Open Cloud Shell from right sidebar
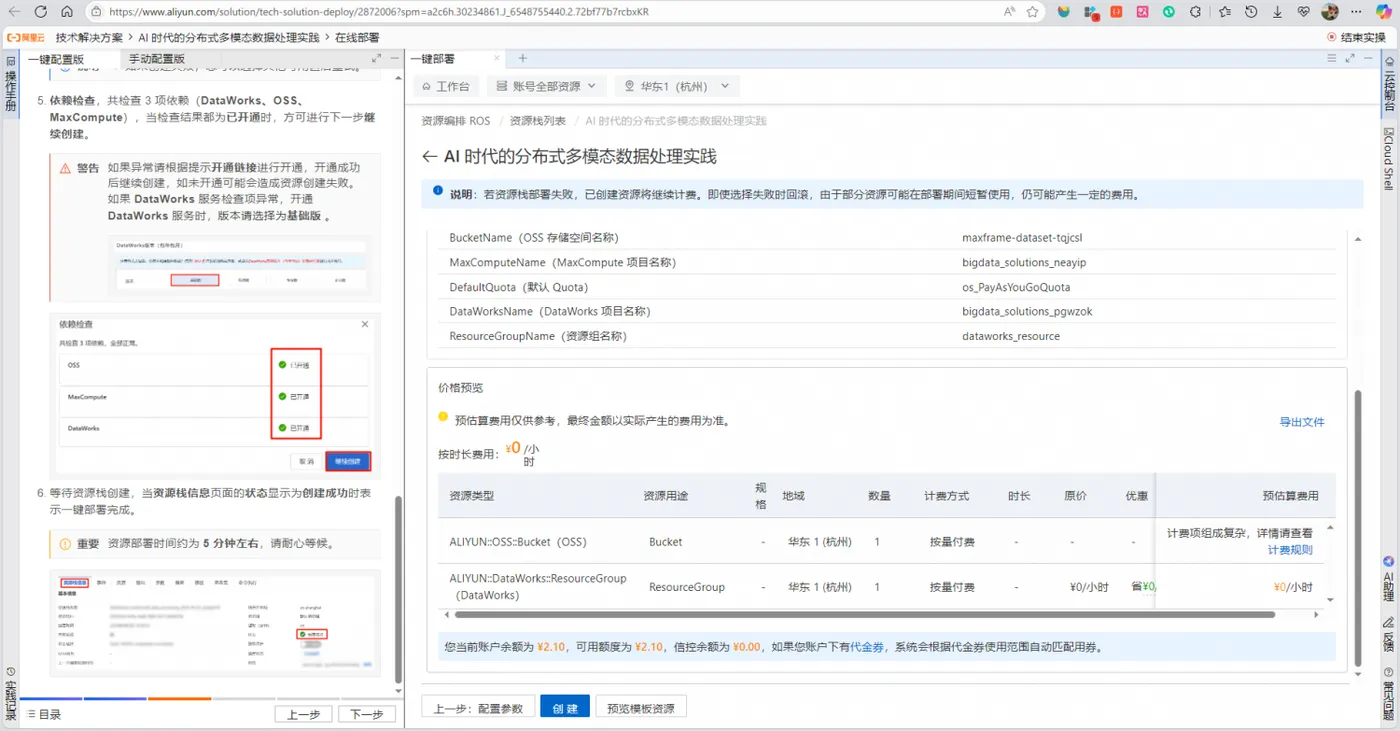 coord(1389,158)
